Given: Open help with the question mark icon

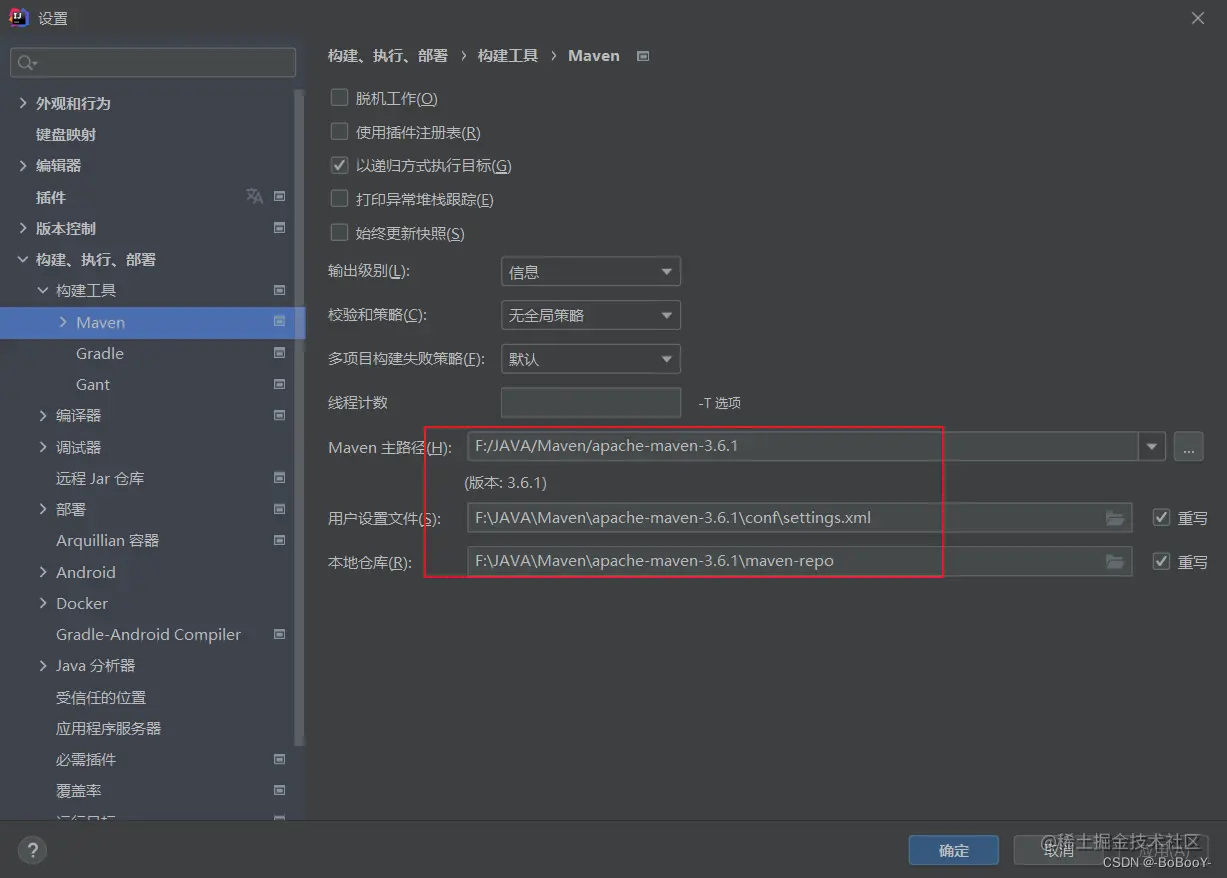Looking at the screenshot, I should [32, 850].
